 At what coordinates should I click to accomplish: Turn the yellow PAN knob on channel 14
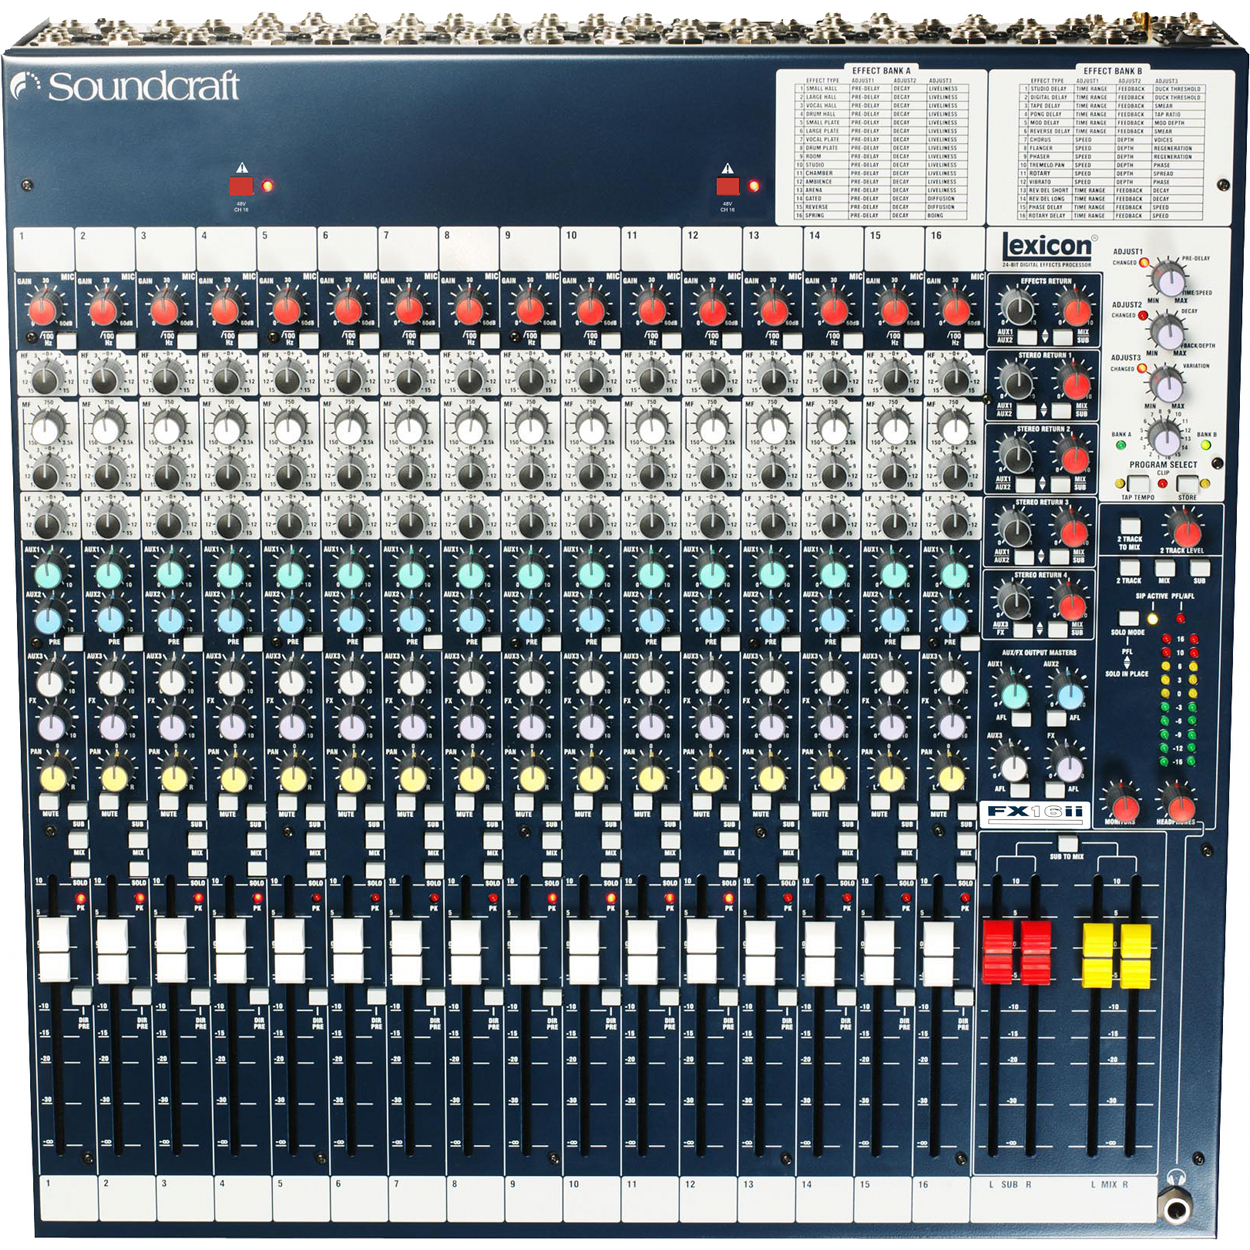click(x=831, y=777)
